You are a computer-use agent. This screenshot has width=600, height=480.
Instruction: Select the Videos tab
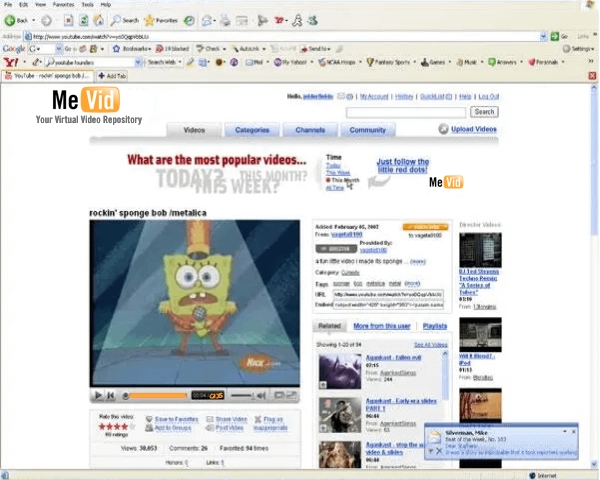pos(194,130)
